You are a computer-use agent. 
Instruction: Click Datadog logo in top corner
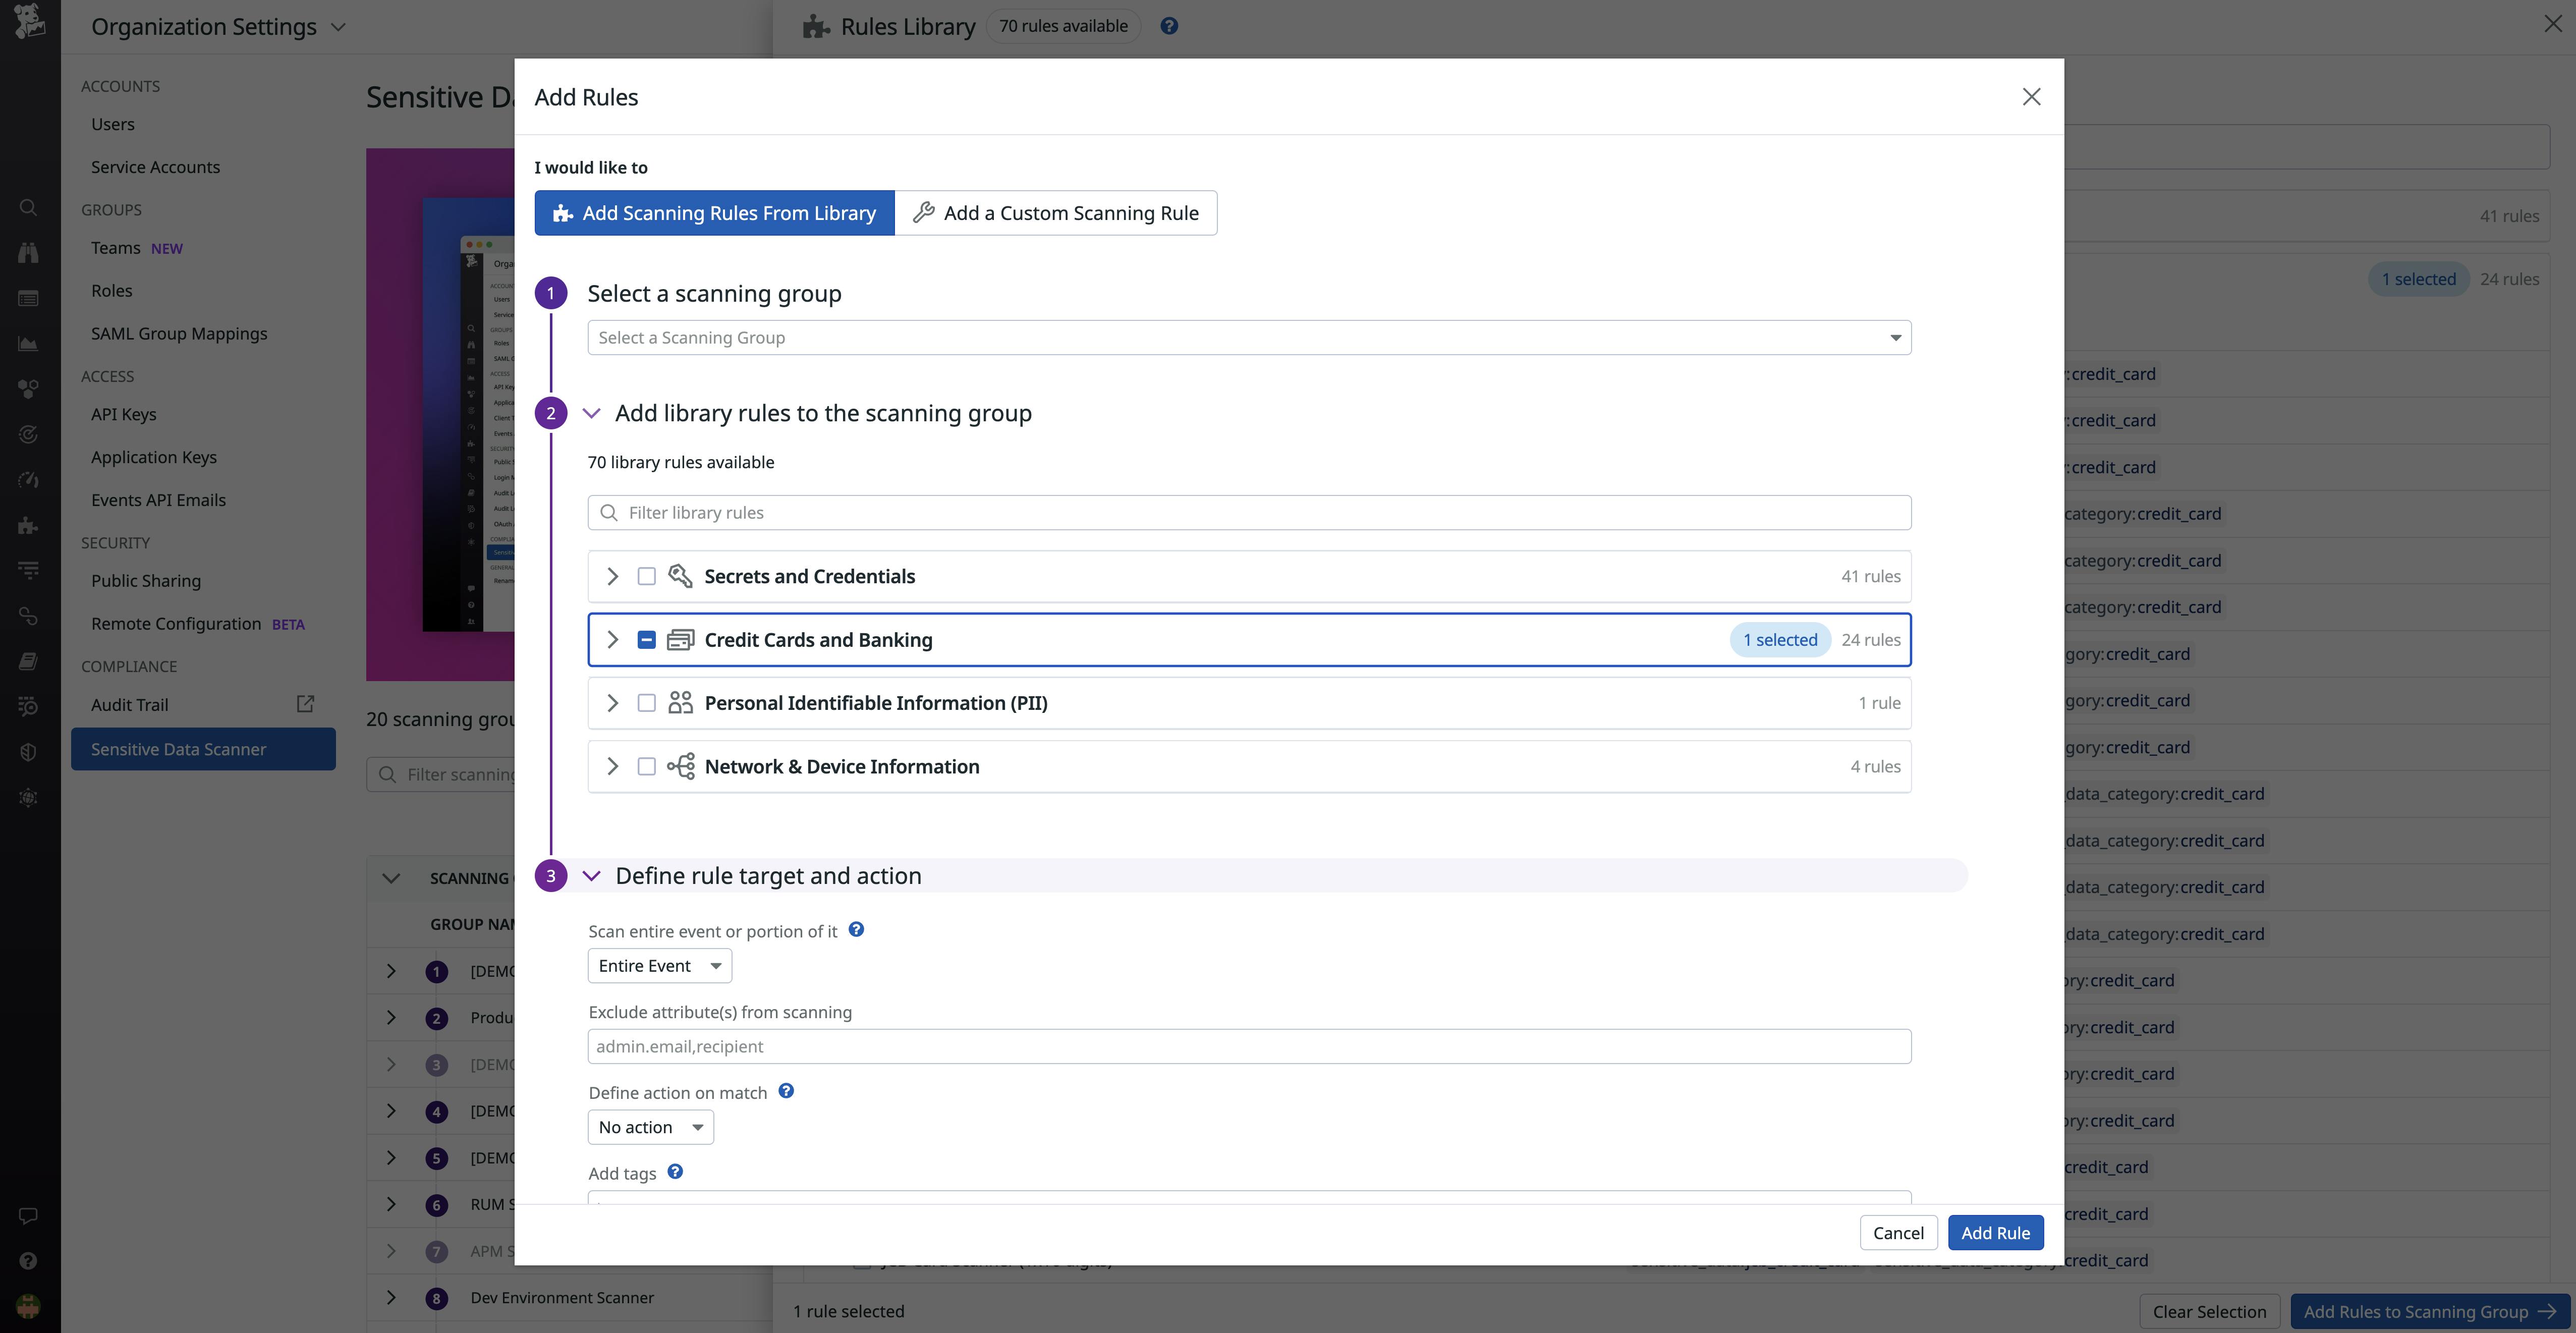tap(29, 21)
